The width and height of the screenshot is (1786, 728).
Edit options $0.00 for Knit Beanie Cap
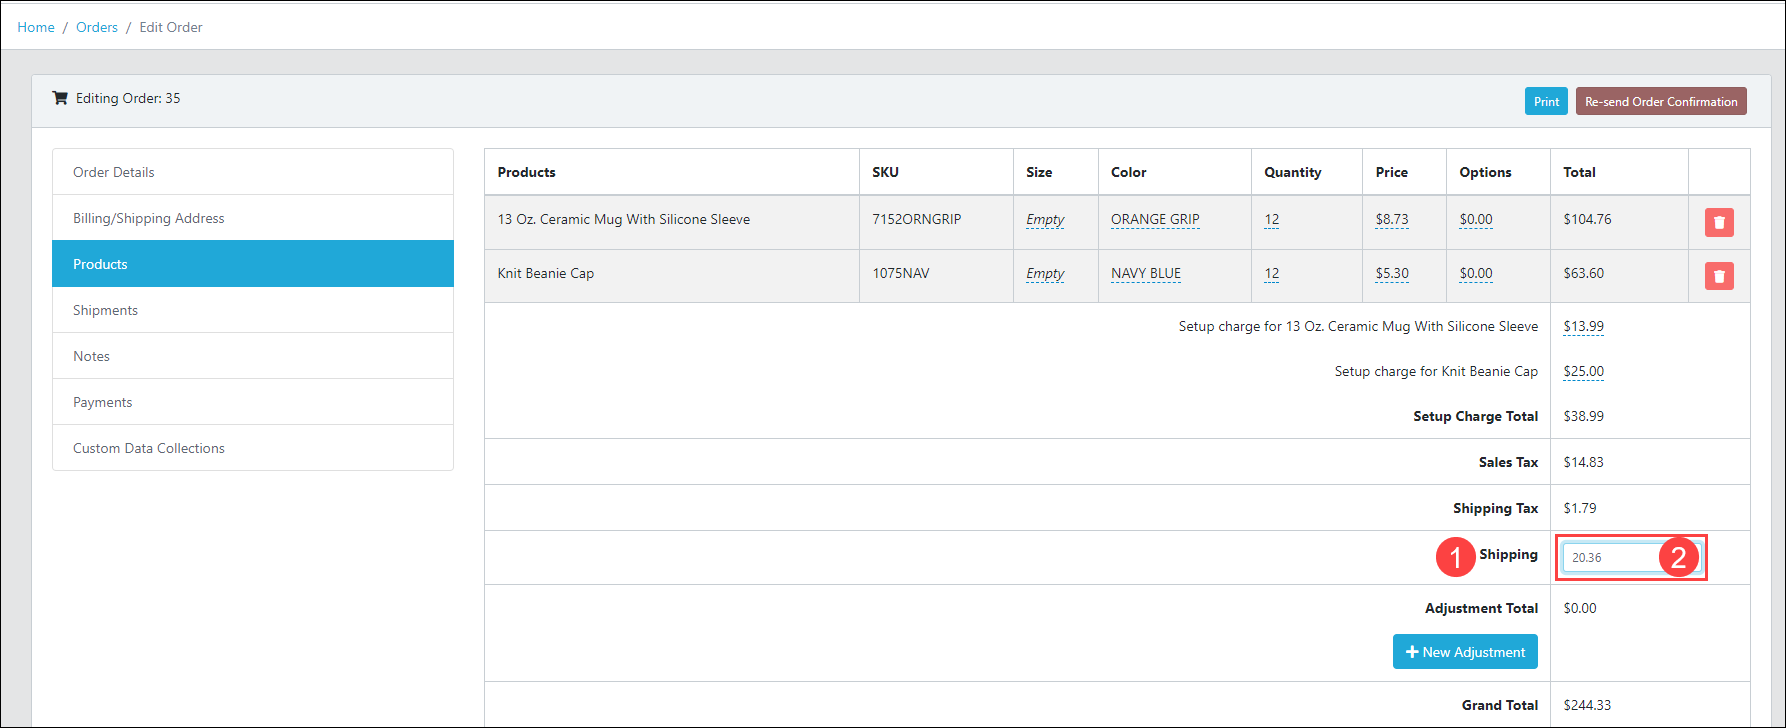click(1476, 273)
